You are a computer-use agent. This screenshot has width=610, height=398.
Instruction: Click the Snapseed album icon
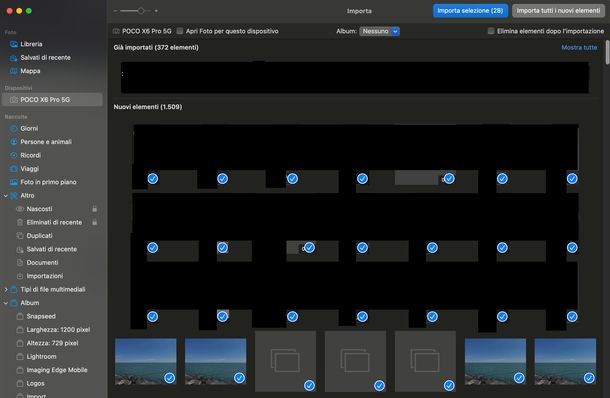tap(20, 316)
